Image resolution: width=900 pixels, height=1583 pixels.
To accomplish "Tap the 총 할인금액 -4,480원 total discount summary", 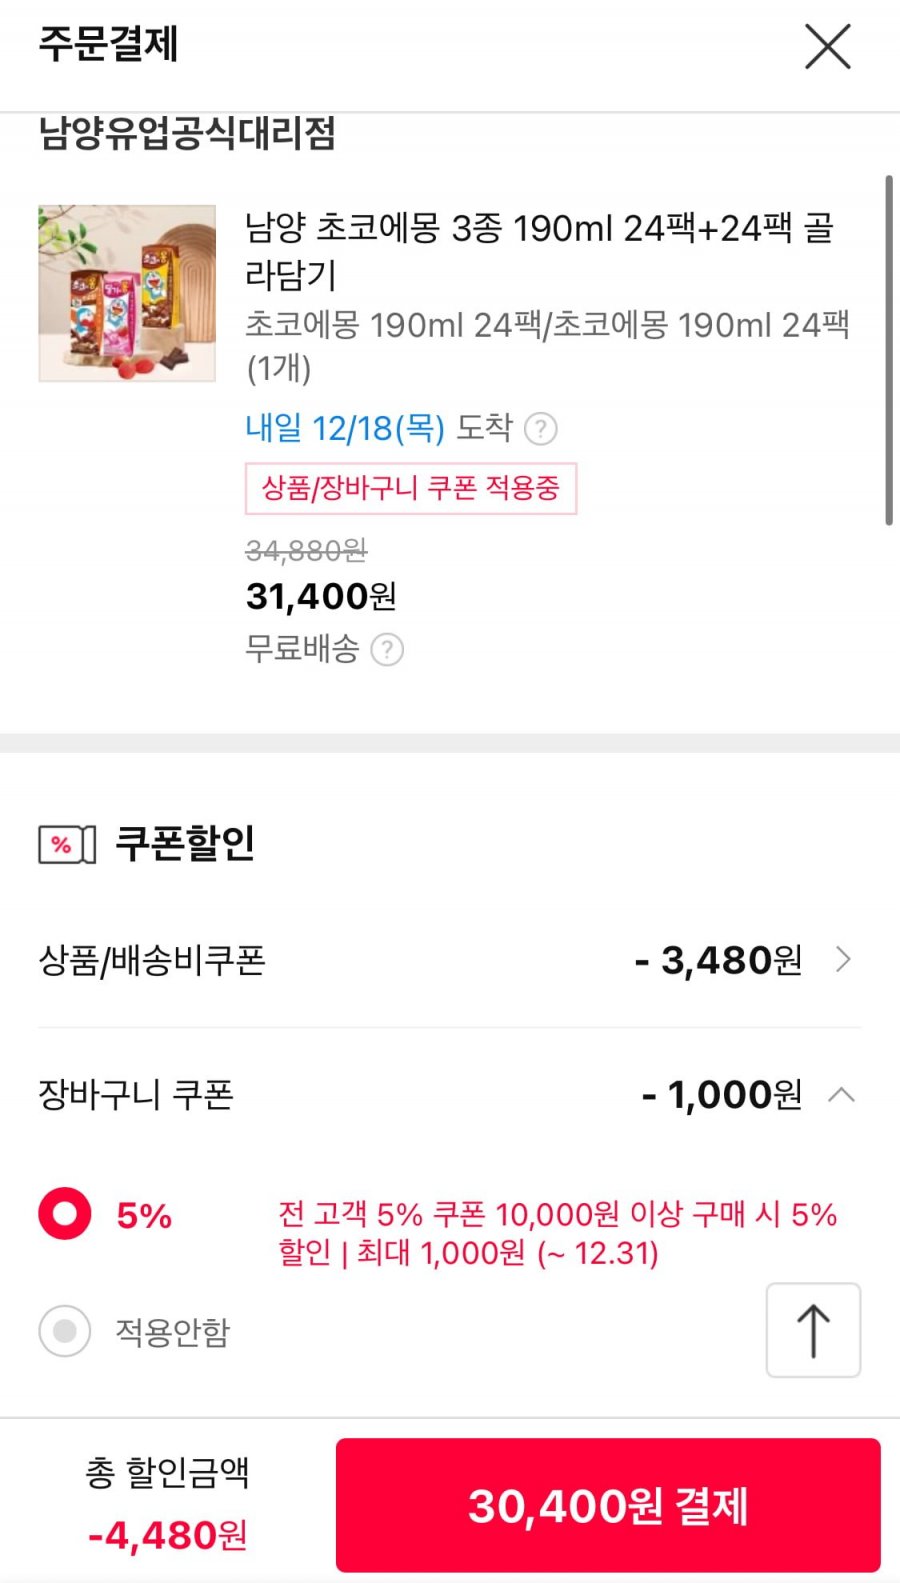I will click(167, 1503).
